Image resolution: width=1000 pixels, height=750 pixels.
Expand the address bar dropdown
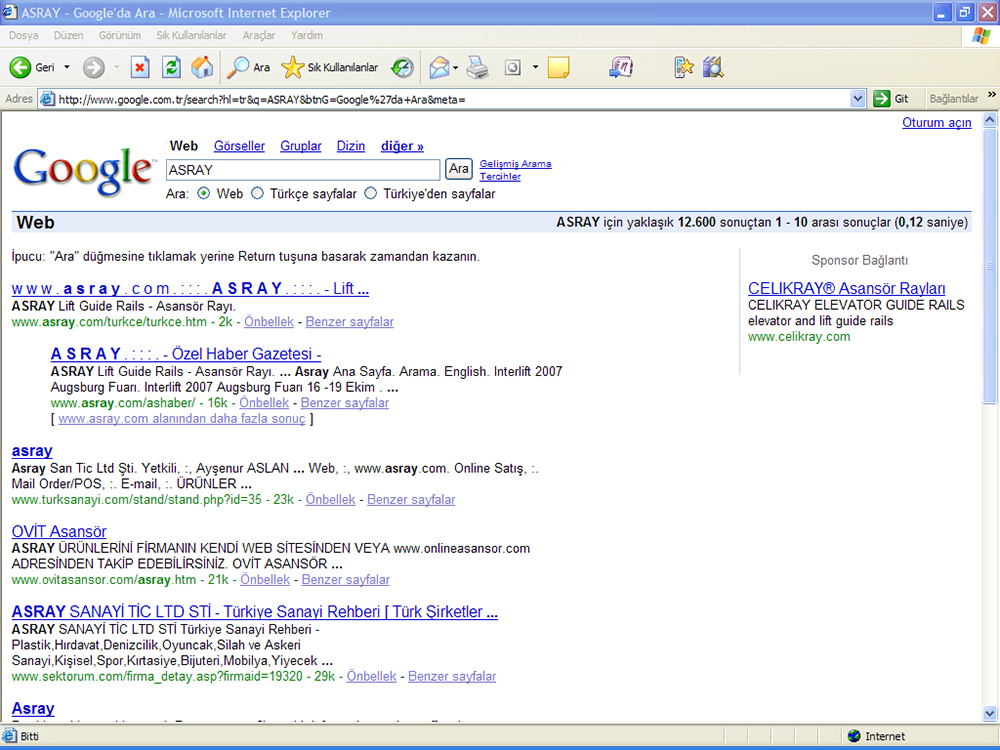coord(858,99)
